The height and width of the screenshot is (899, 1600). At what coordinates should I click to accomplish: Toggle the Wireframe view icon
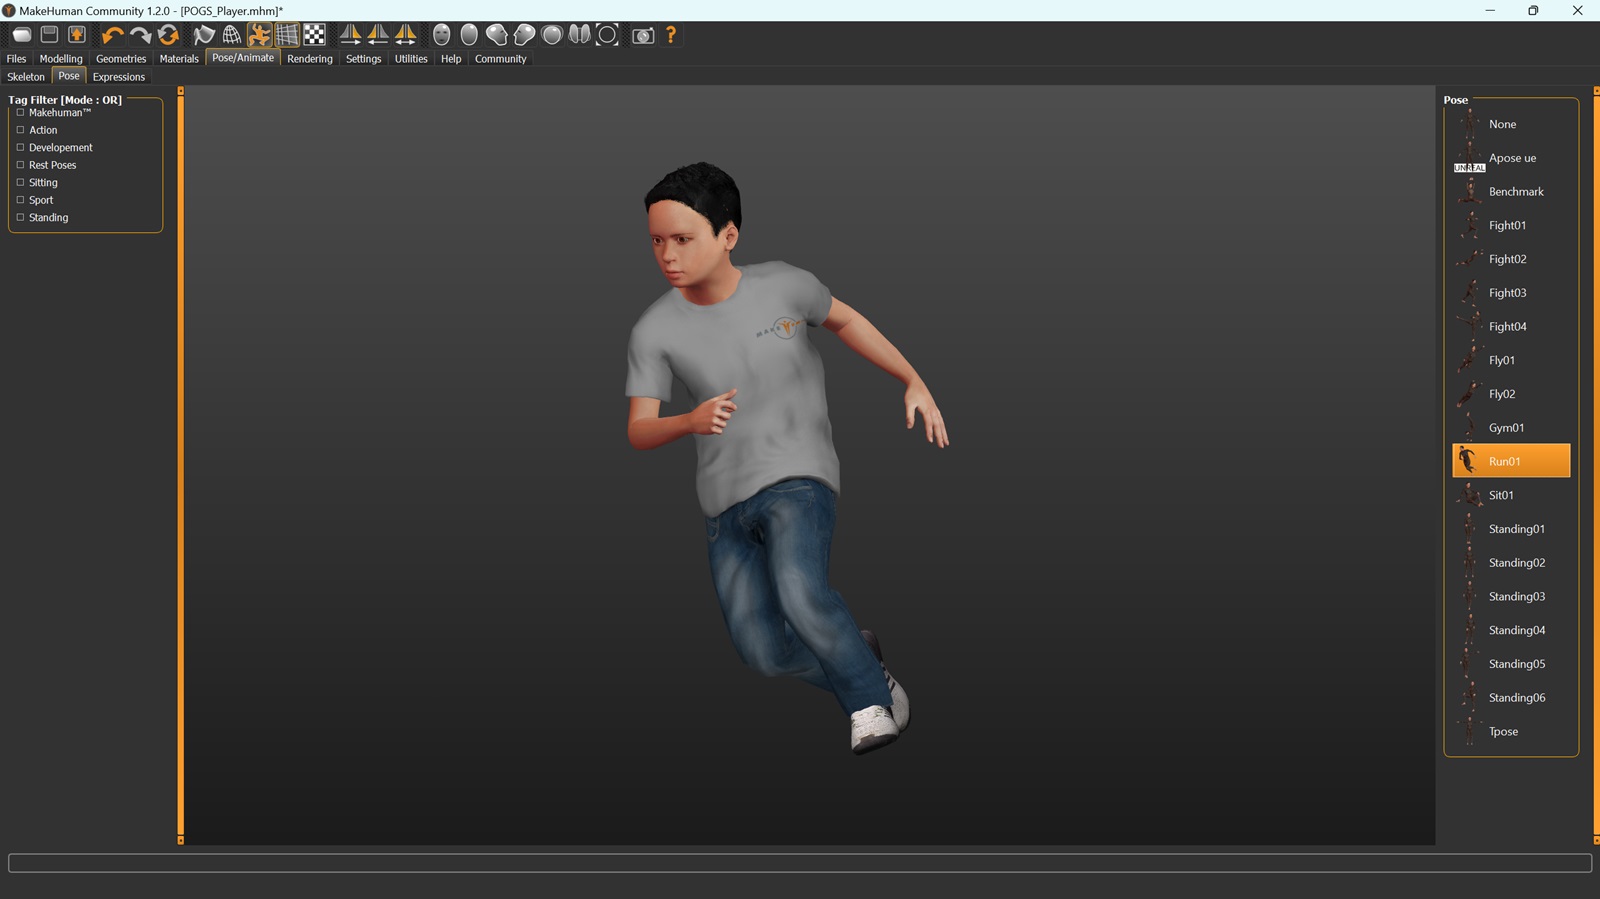click(x=232, y=35)
